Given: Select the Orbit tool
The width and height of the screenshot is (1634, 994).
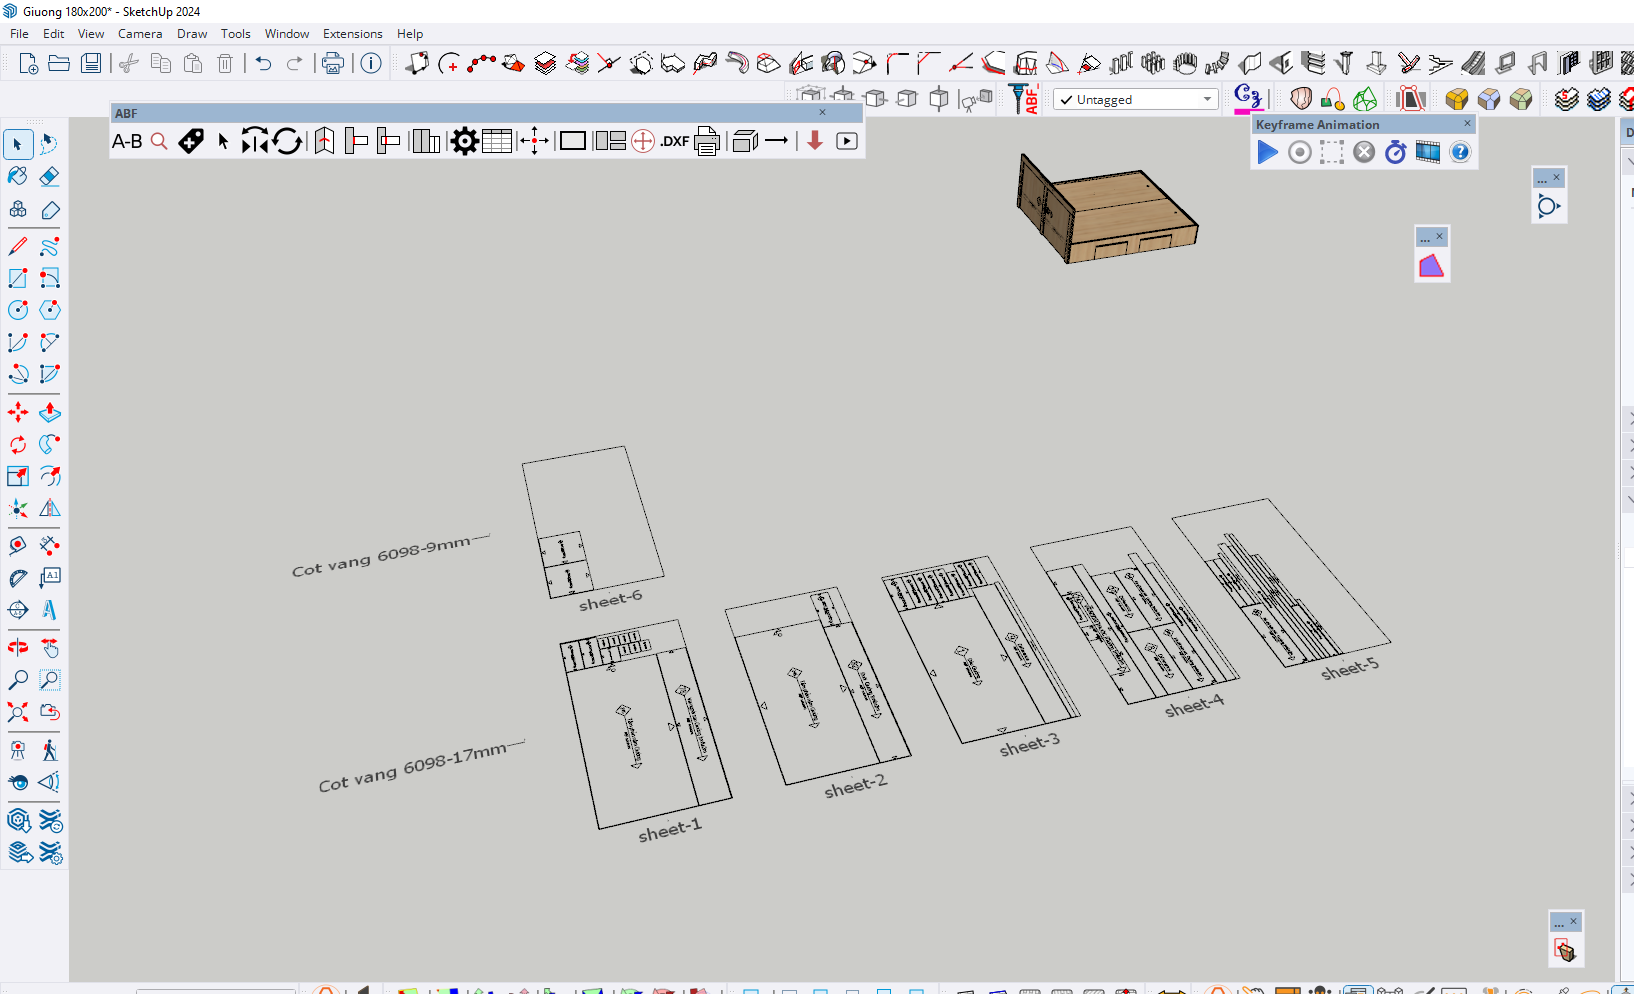Looking at the screenshot, I should [x=18, y=647].
